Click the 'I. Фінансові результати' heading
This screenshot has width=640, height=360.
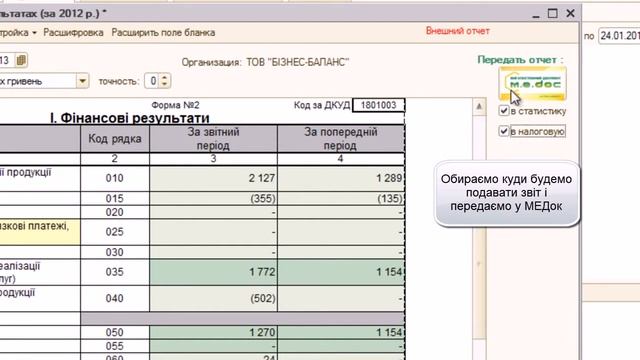[x=130, y=118]
